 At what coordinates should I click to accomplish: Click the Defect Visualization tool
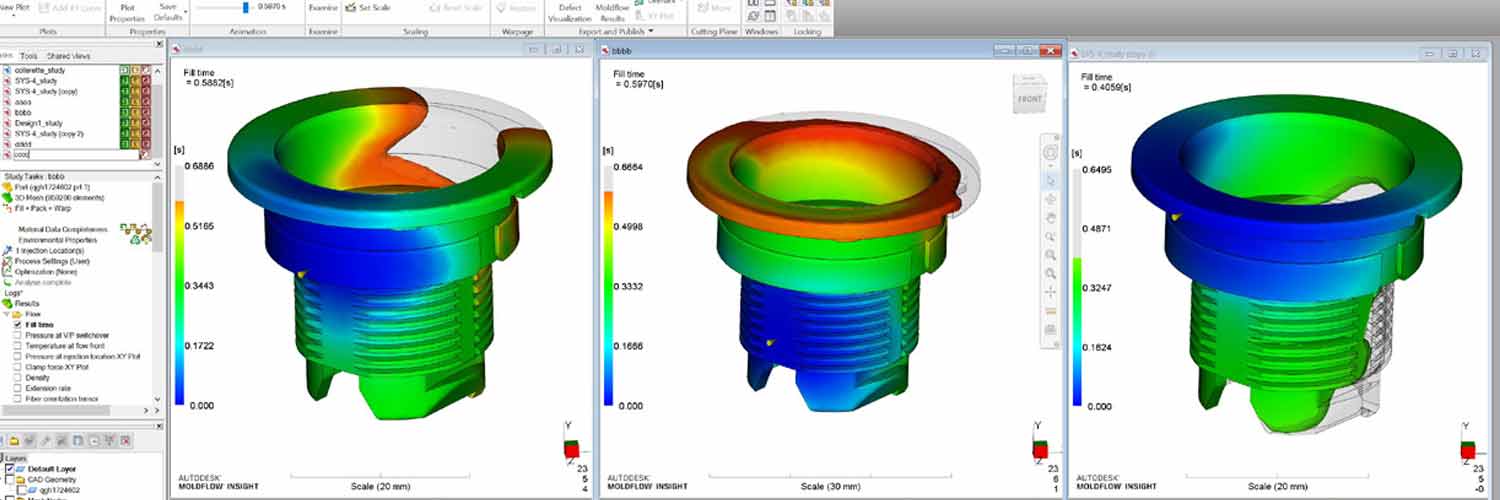click(x=569, y=12)
